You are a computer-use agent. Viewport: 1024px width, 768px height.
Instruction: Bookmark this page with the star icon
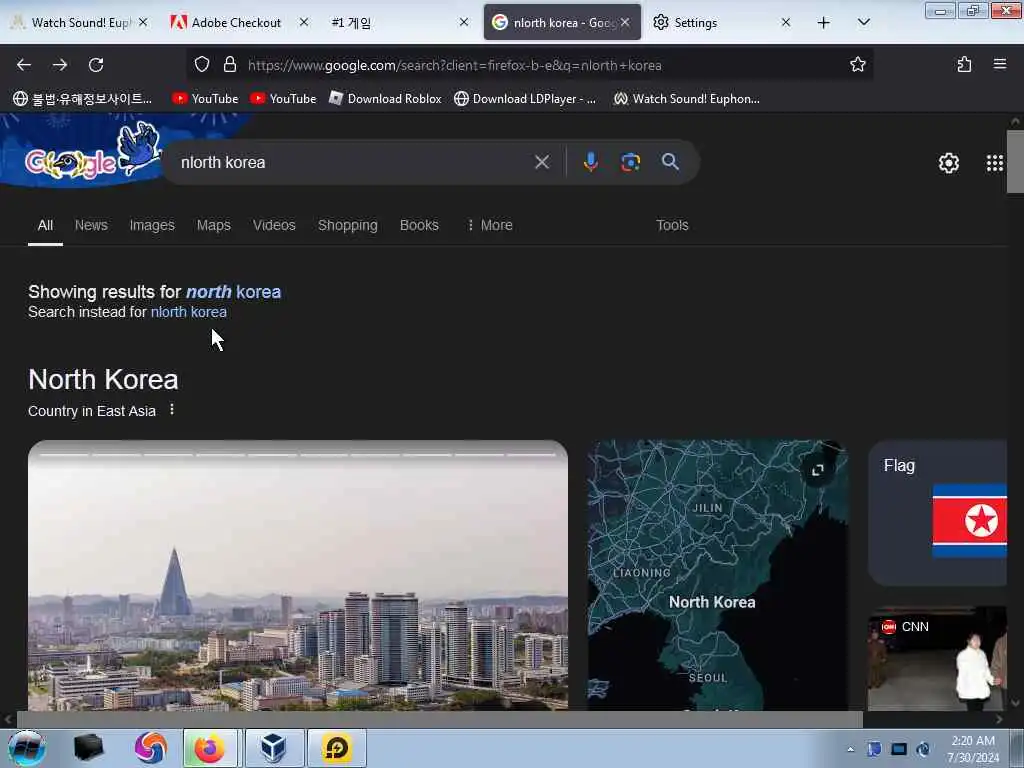(x=857, y=64)
